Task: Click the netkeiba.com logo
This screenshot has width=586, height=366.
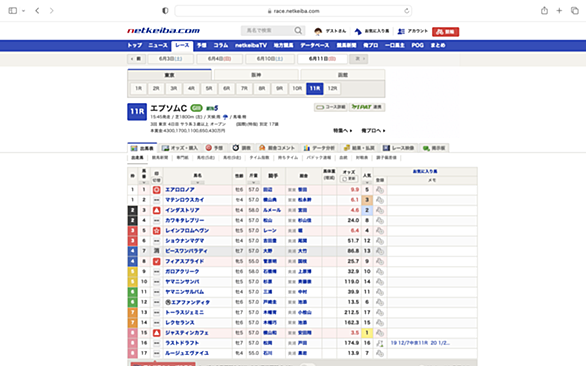Action: click(164, 31)
